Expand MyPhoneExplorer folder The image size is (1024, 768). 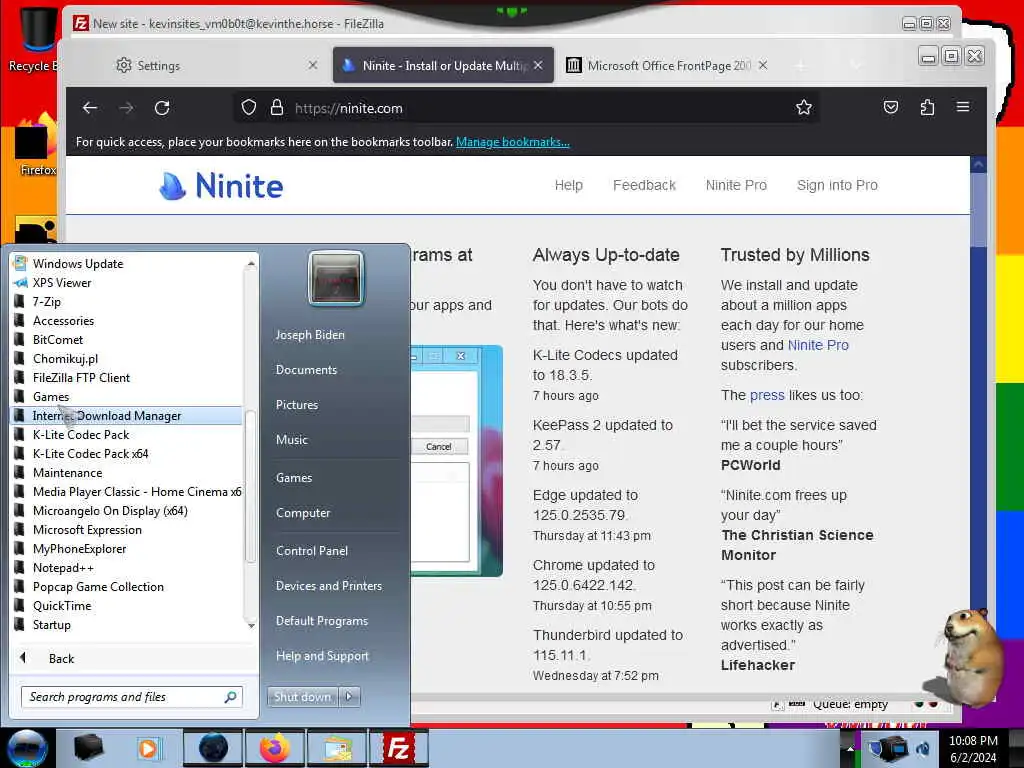click(127, 549)
